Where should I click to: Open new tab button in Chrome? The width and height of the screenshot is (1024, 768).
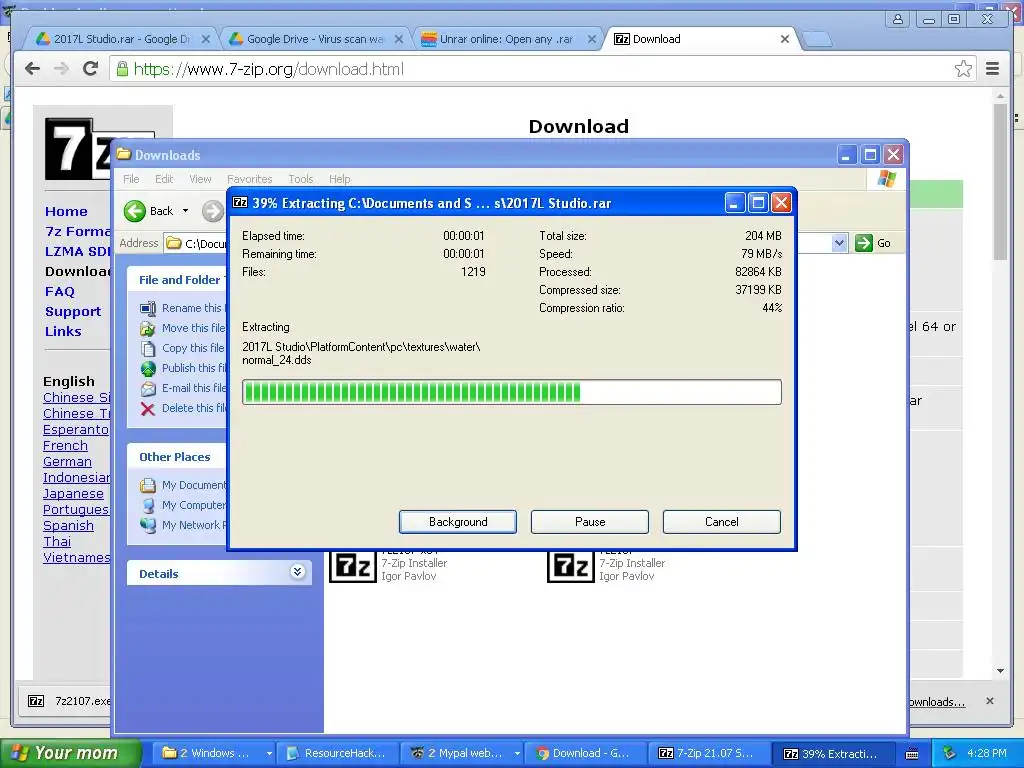(817, 40)
